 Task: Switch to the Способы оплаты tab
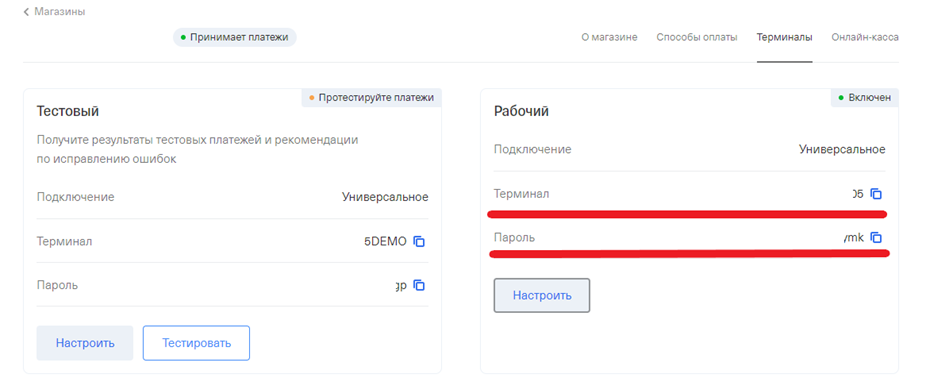click(697, 37)
